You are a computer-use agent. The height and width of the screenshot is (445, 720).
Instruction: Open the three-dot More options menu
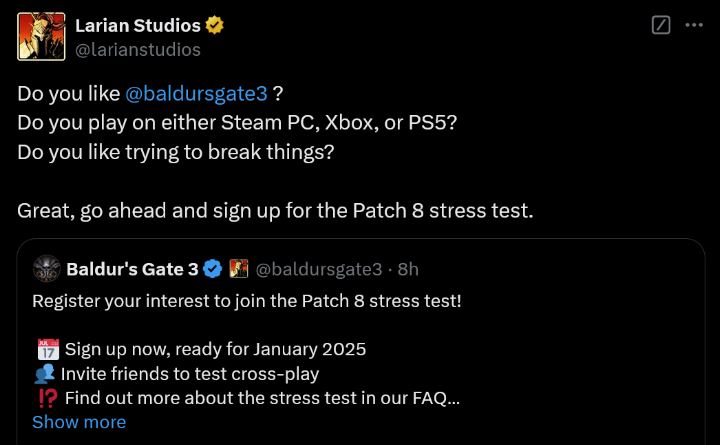pos(693,26)
